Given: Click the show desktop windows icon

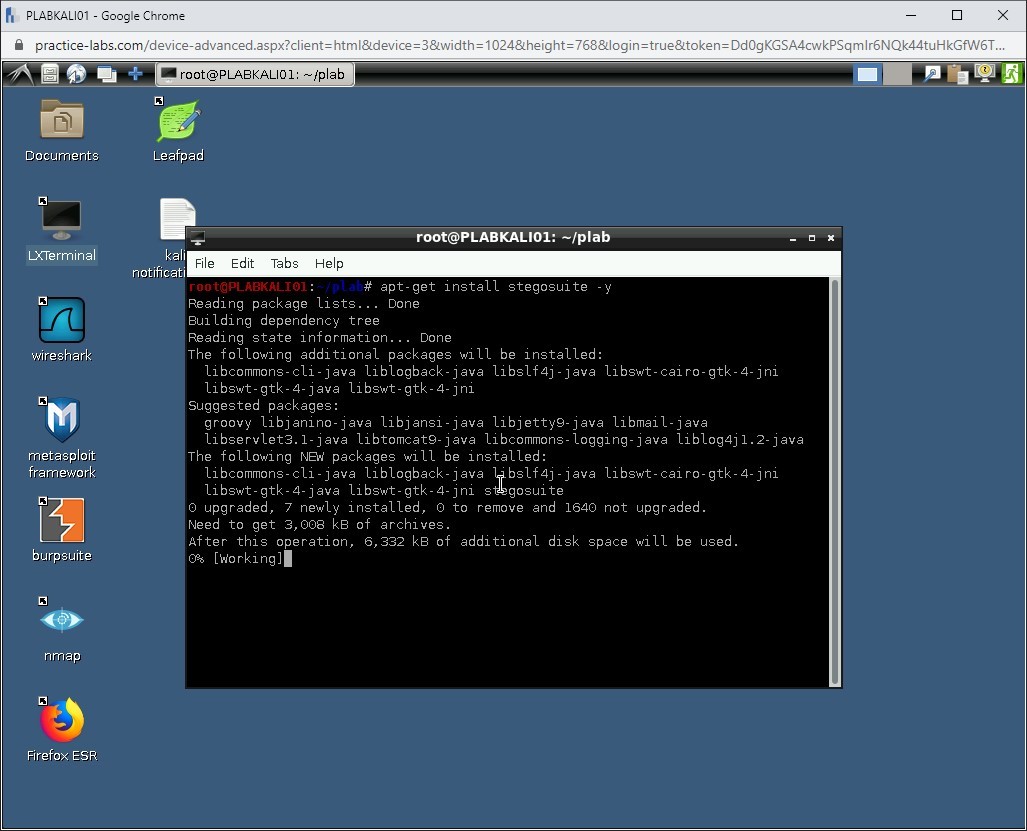Looking at the screenshot, I should (106, 74).
